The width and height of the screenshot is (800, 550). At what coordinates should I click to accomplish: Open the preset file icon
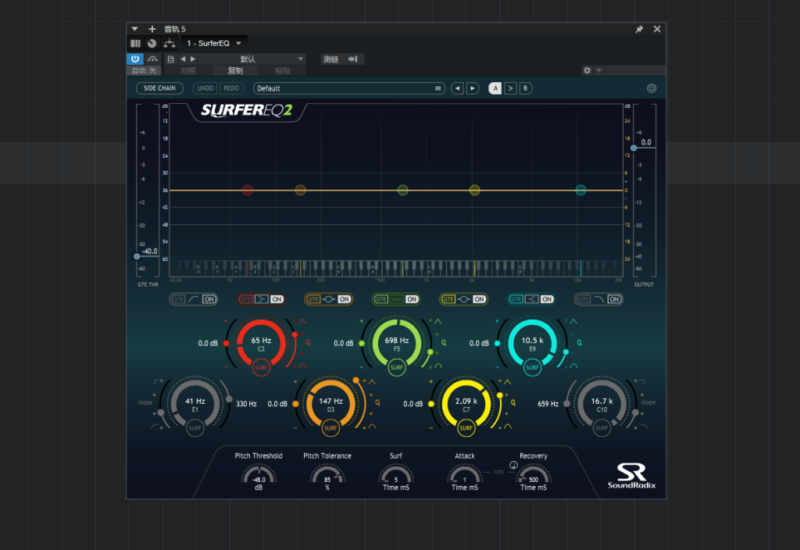pos(170,59)
